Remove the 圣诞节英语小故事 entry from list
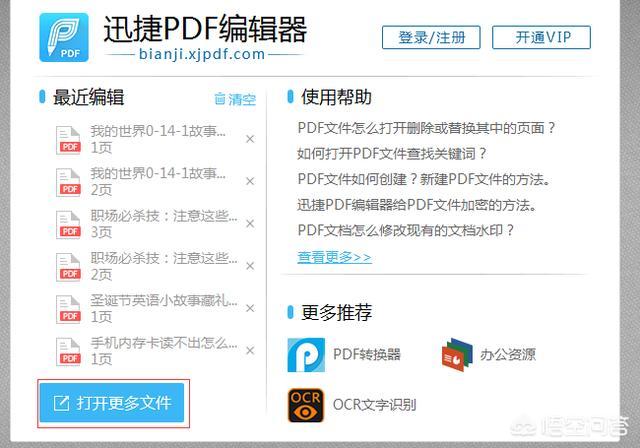This screenshot has height=448, width=640. [250, 308]
